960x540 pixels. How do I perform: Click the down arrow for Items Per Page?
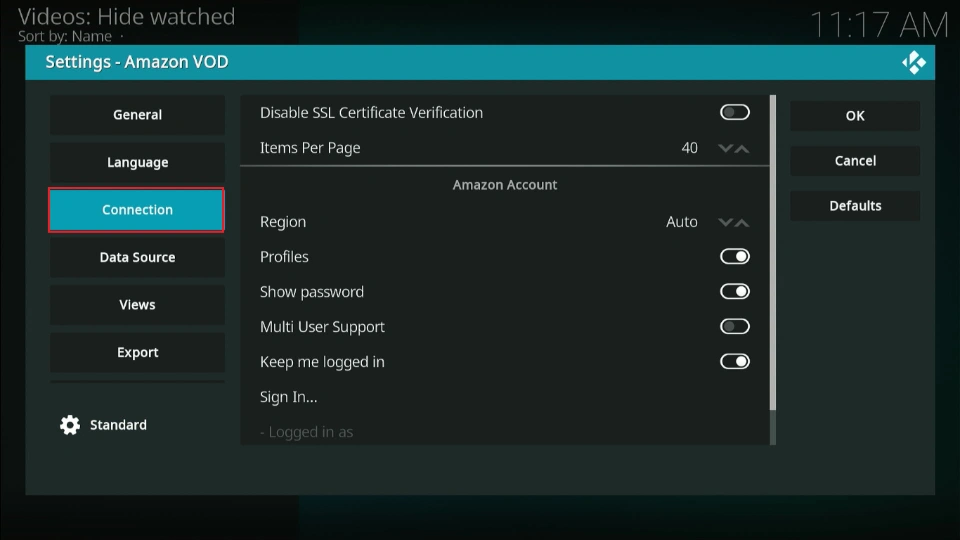726,148
